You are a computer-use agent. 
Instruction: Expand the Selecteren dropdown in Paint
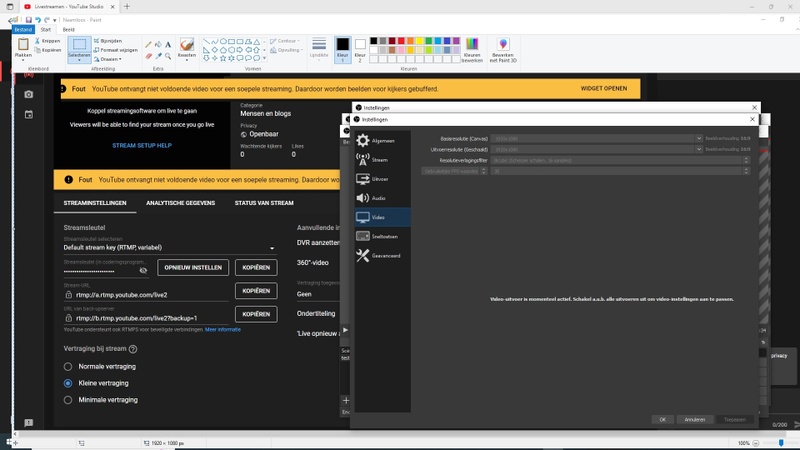(79, 58)
